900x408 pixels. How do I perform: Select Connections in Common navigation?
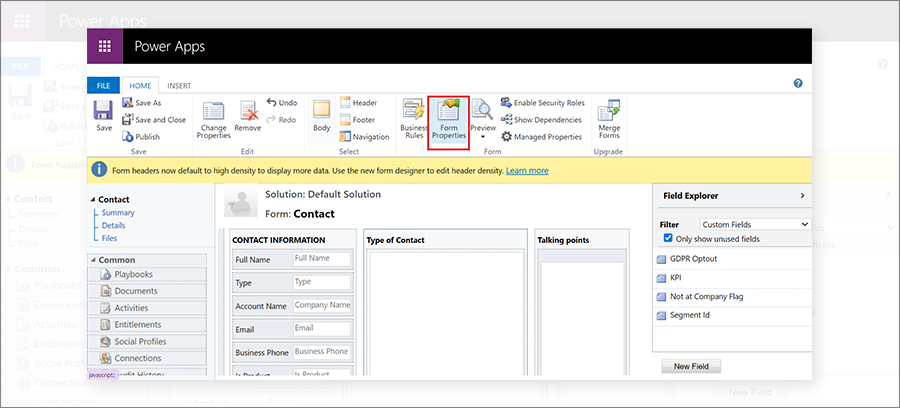(x=148, y=358)
